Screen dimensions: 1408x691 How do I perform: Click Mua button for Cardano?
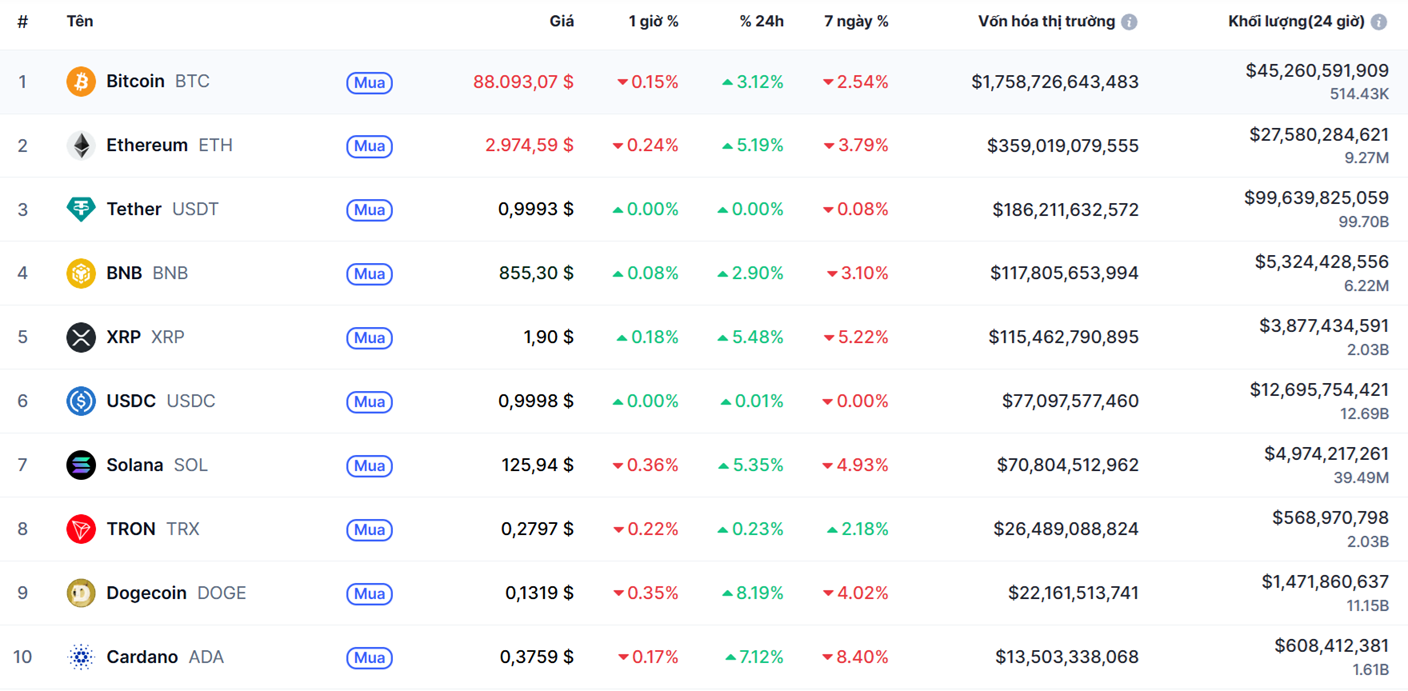(369, 658)
